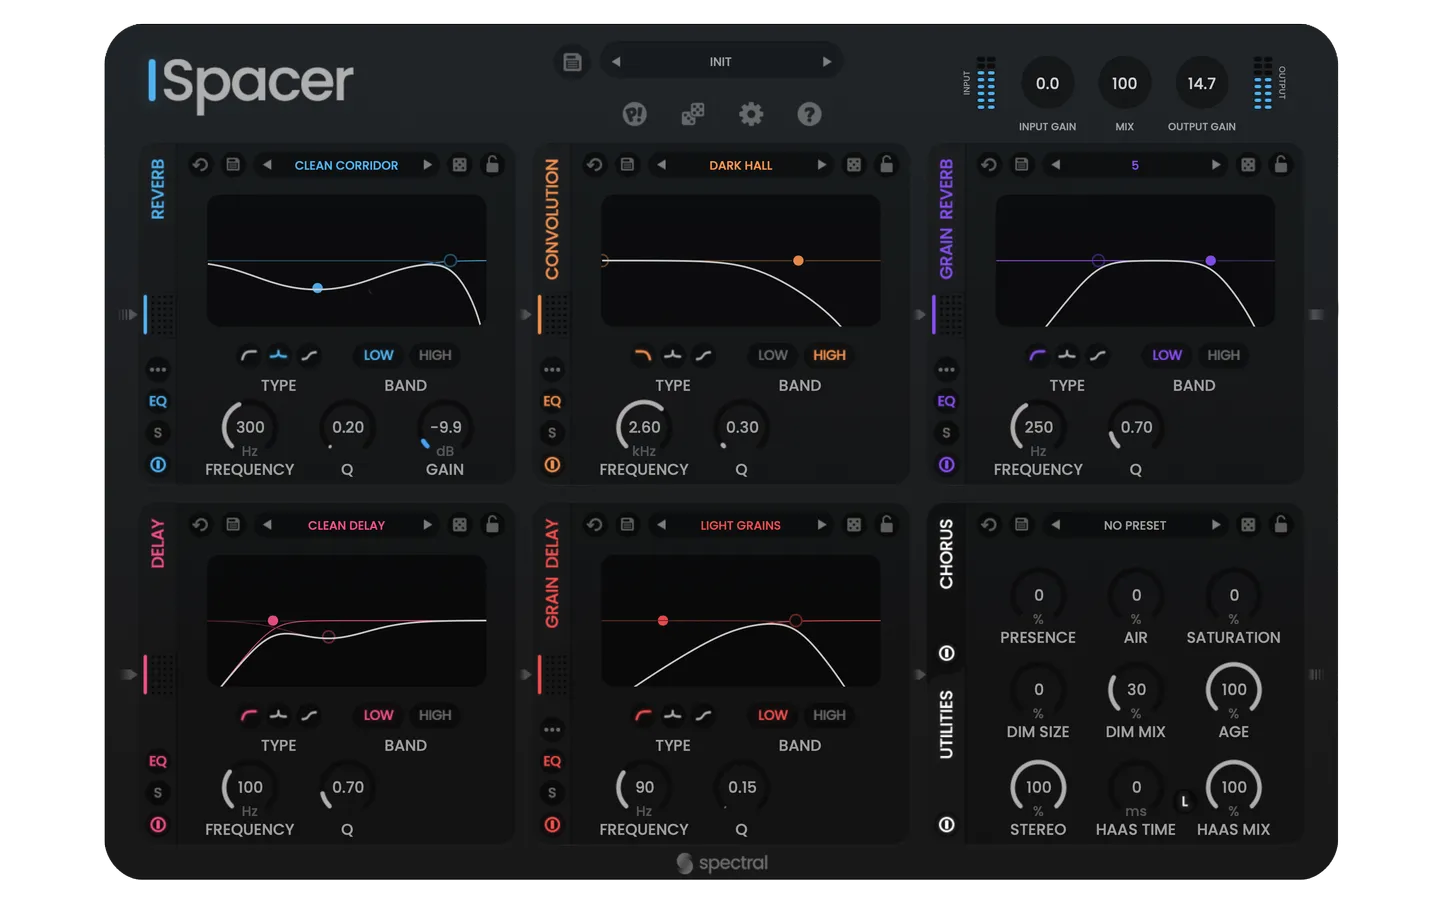
Task: Toggle Utilities power button
Action: (946, 825)
